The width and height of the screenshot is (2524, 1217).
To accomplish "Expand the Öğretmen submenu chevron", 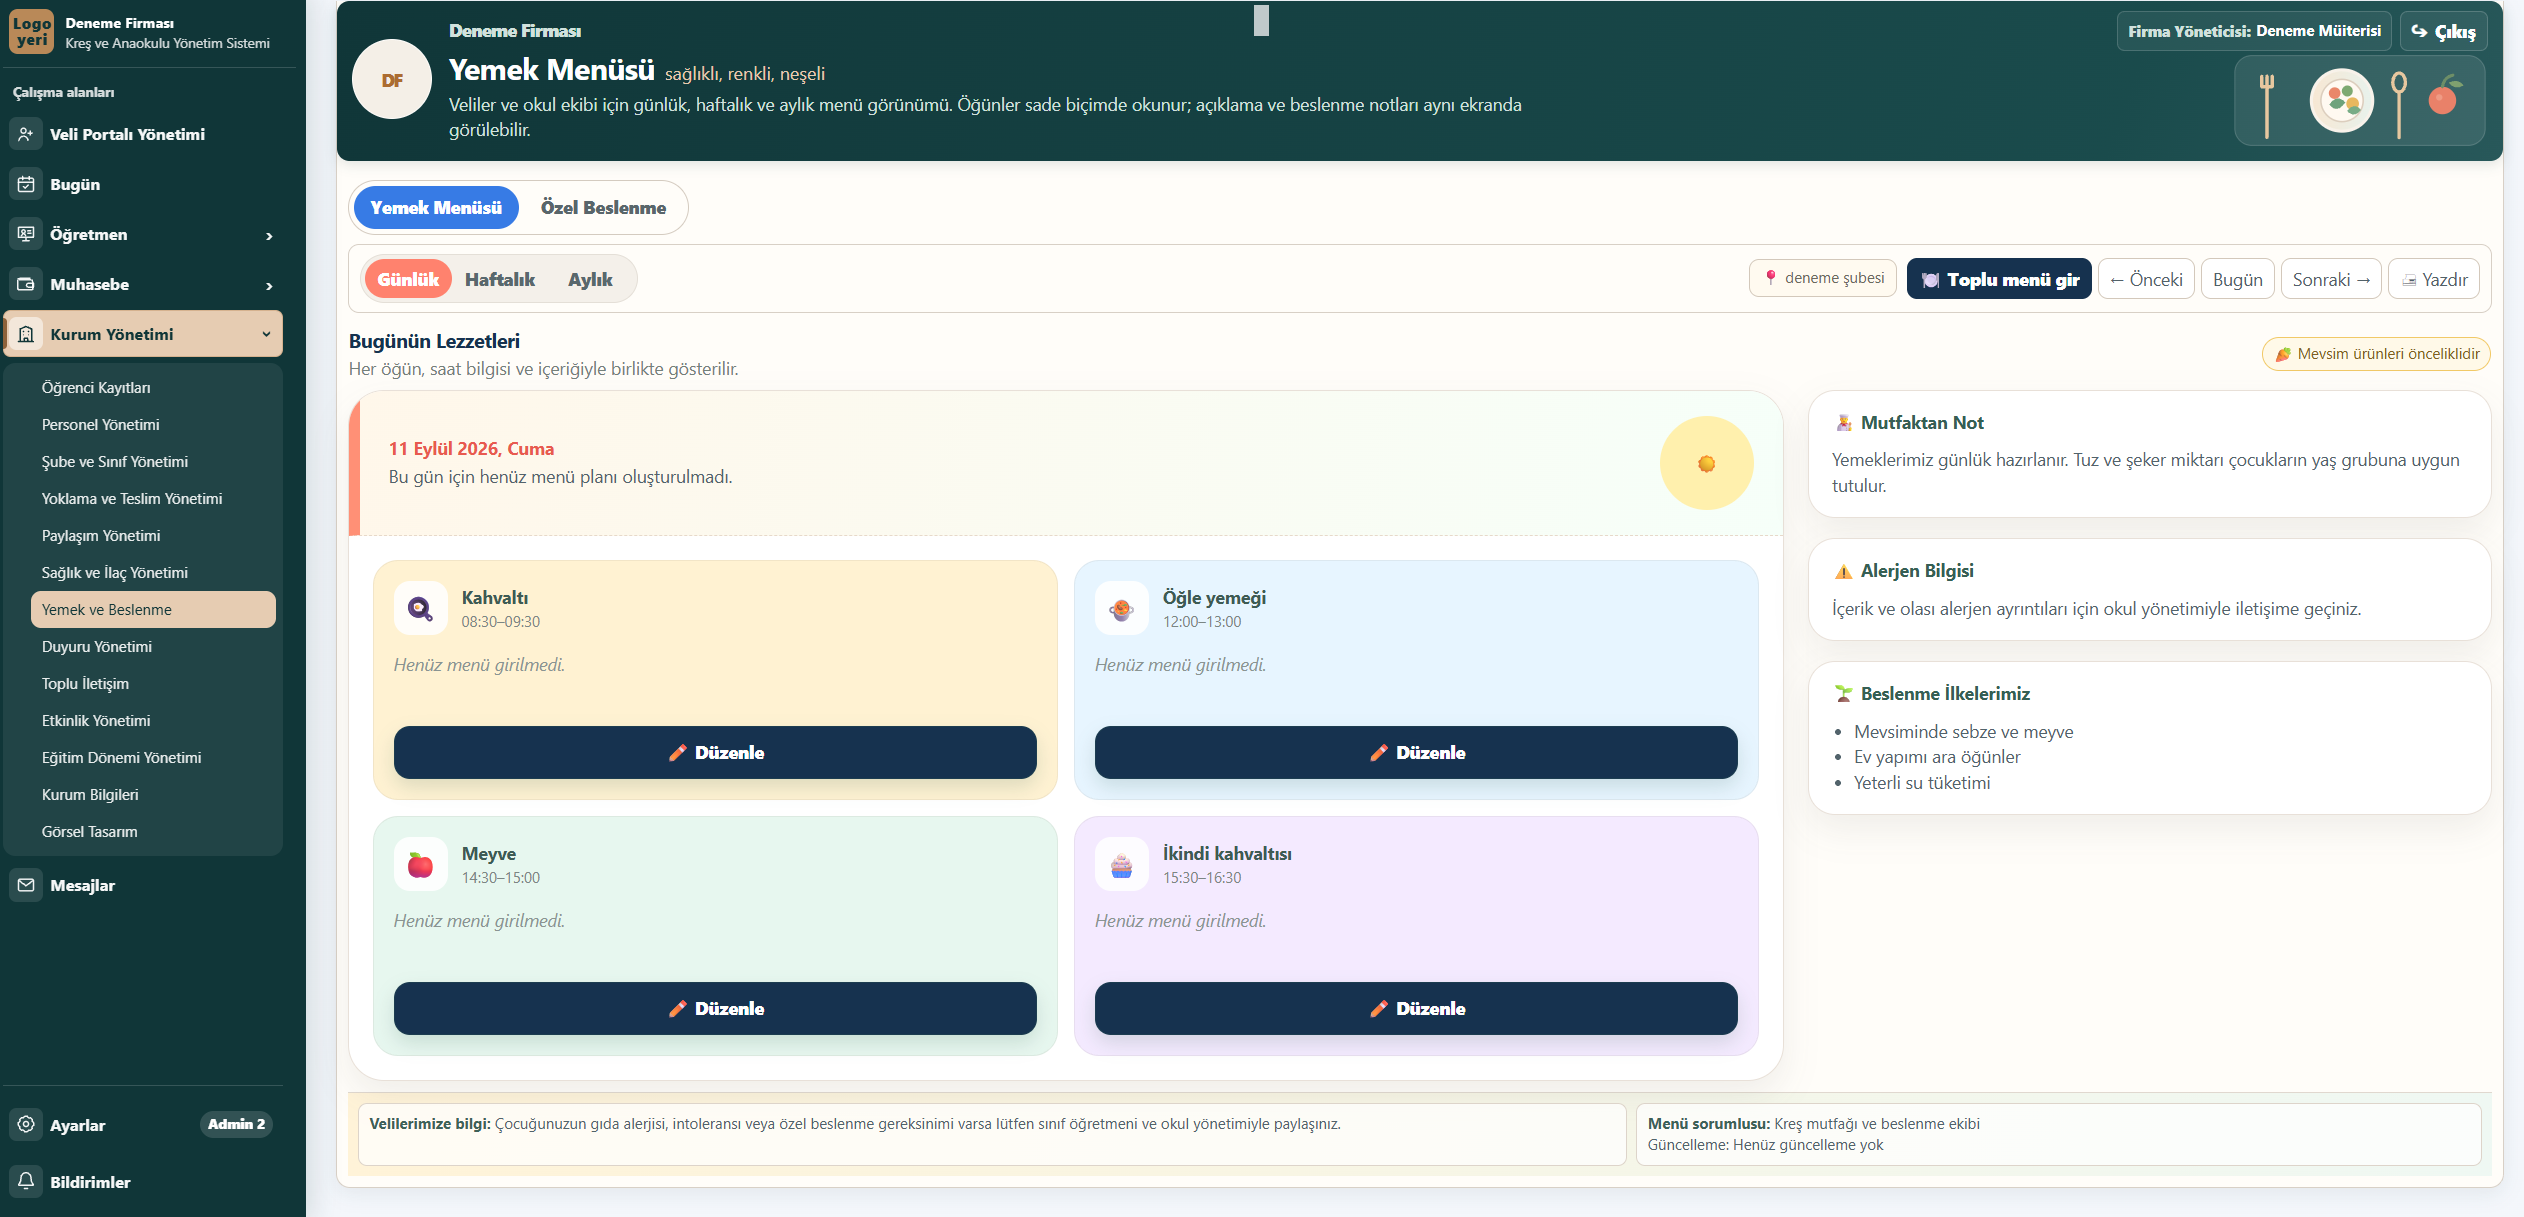I will pyautogui.click(x=269, y=235).
